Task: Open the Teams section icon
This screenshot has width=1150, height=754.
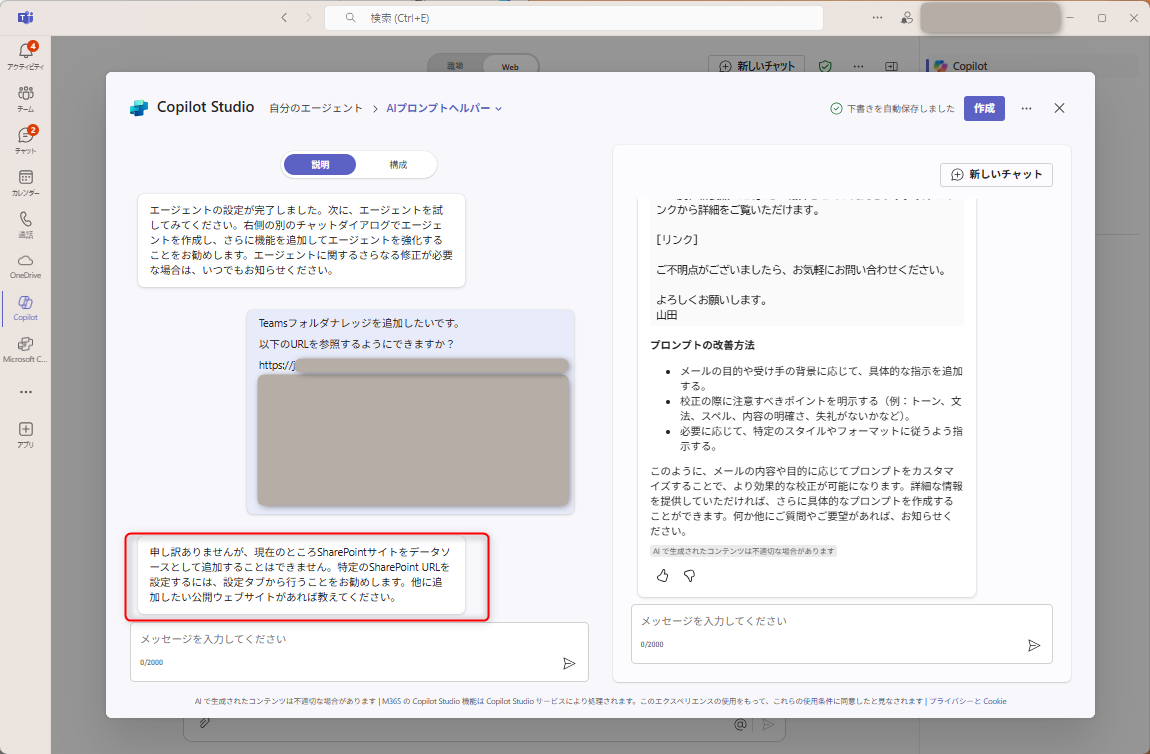Action: click(26, 98)
